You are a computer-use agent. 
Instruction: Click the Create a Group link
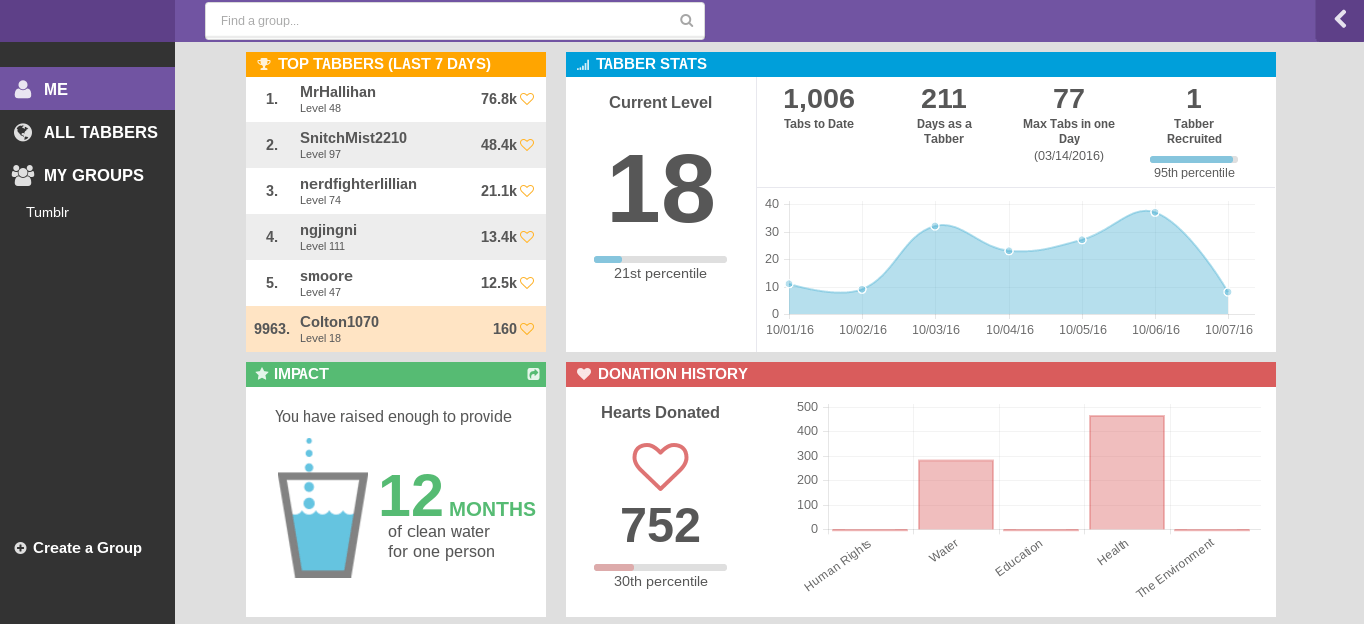coord(87,548)
